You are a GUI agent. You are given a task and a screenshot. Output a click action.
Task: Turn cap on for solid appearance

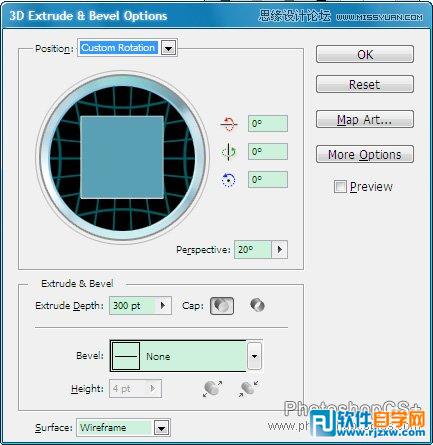[x=222, y=306]
